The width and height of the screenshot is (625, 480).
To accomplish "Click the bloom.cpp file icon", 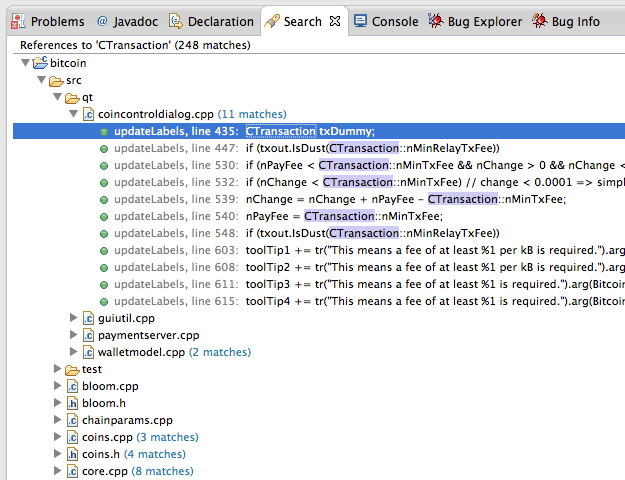I will point(72,386).
